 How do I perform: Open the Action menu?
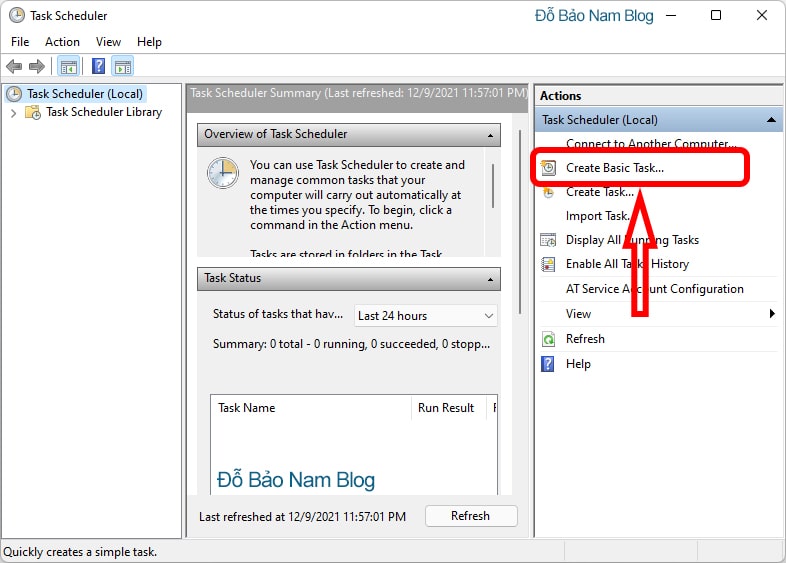coord(62,42)
